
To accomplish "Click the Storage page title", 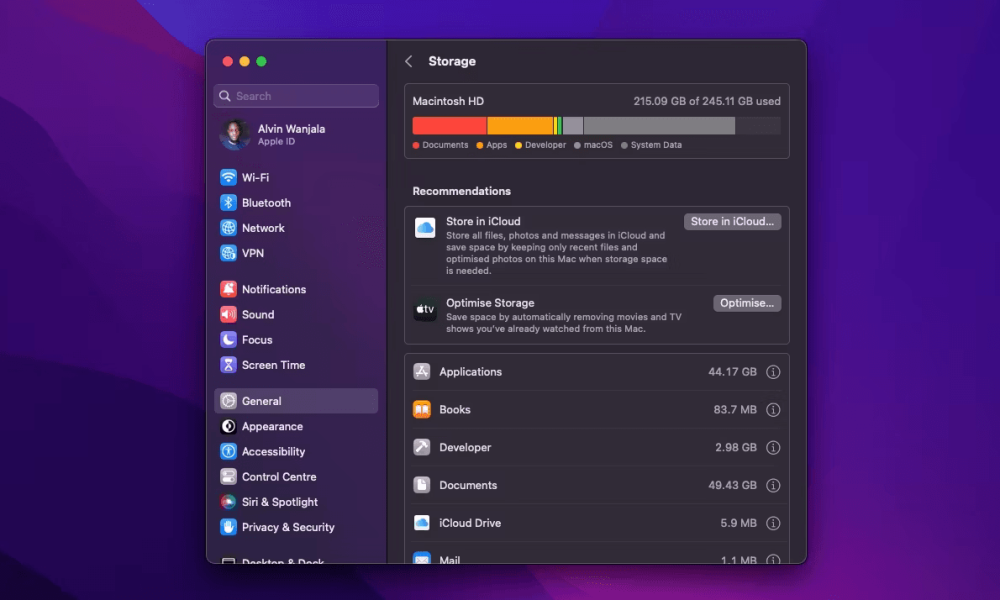I will (x=452, y=61).
